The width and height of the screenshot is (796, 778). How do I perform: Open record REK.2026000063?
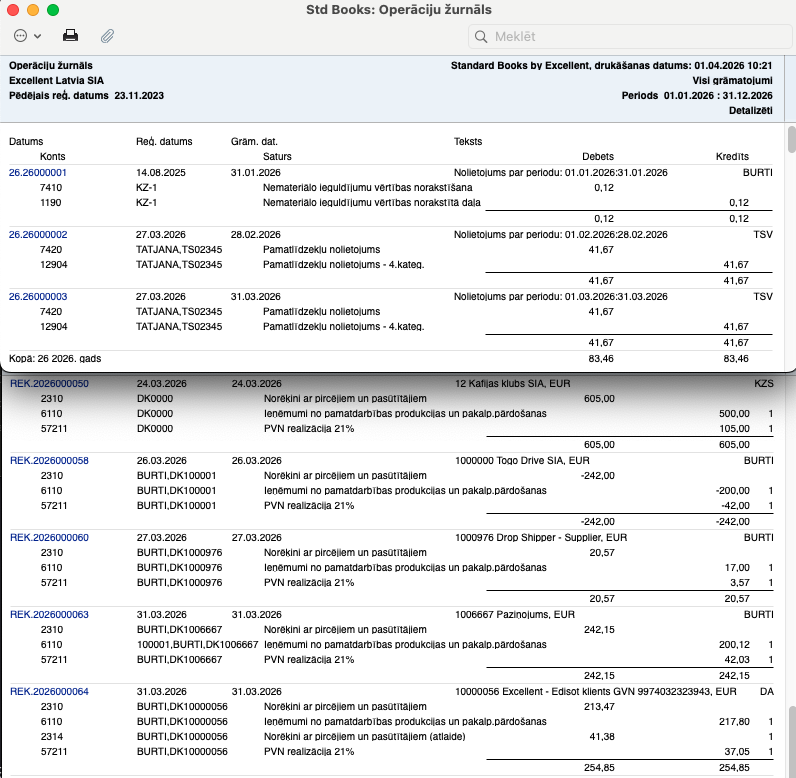point(49,614)
